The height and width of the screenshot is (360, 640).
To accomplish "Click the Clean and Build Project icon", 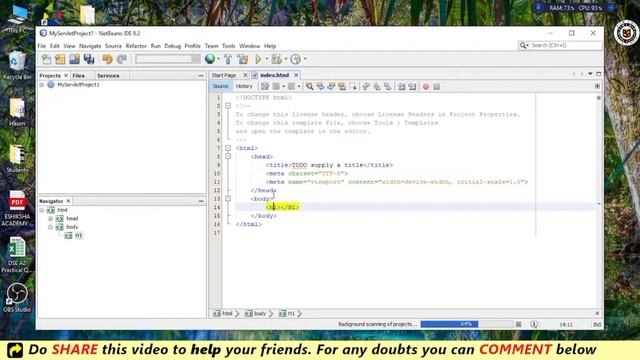I will click(x=242, y=60).
